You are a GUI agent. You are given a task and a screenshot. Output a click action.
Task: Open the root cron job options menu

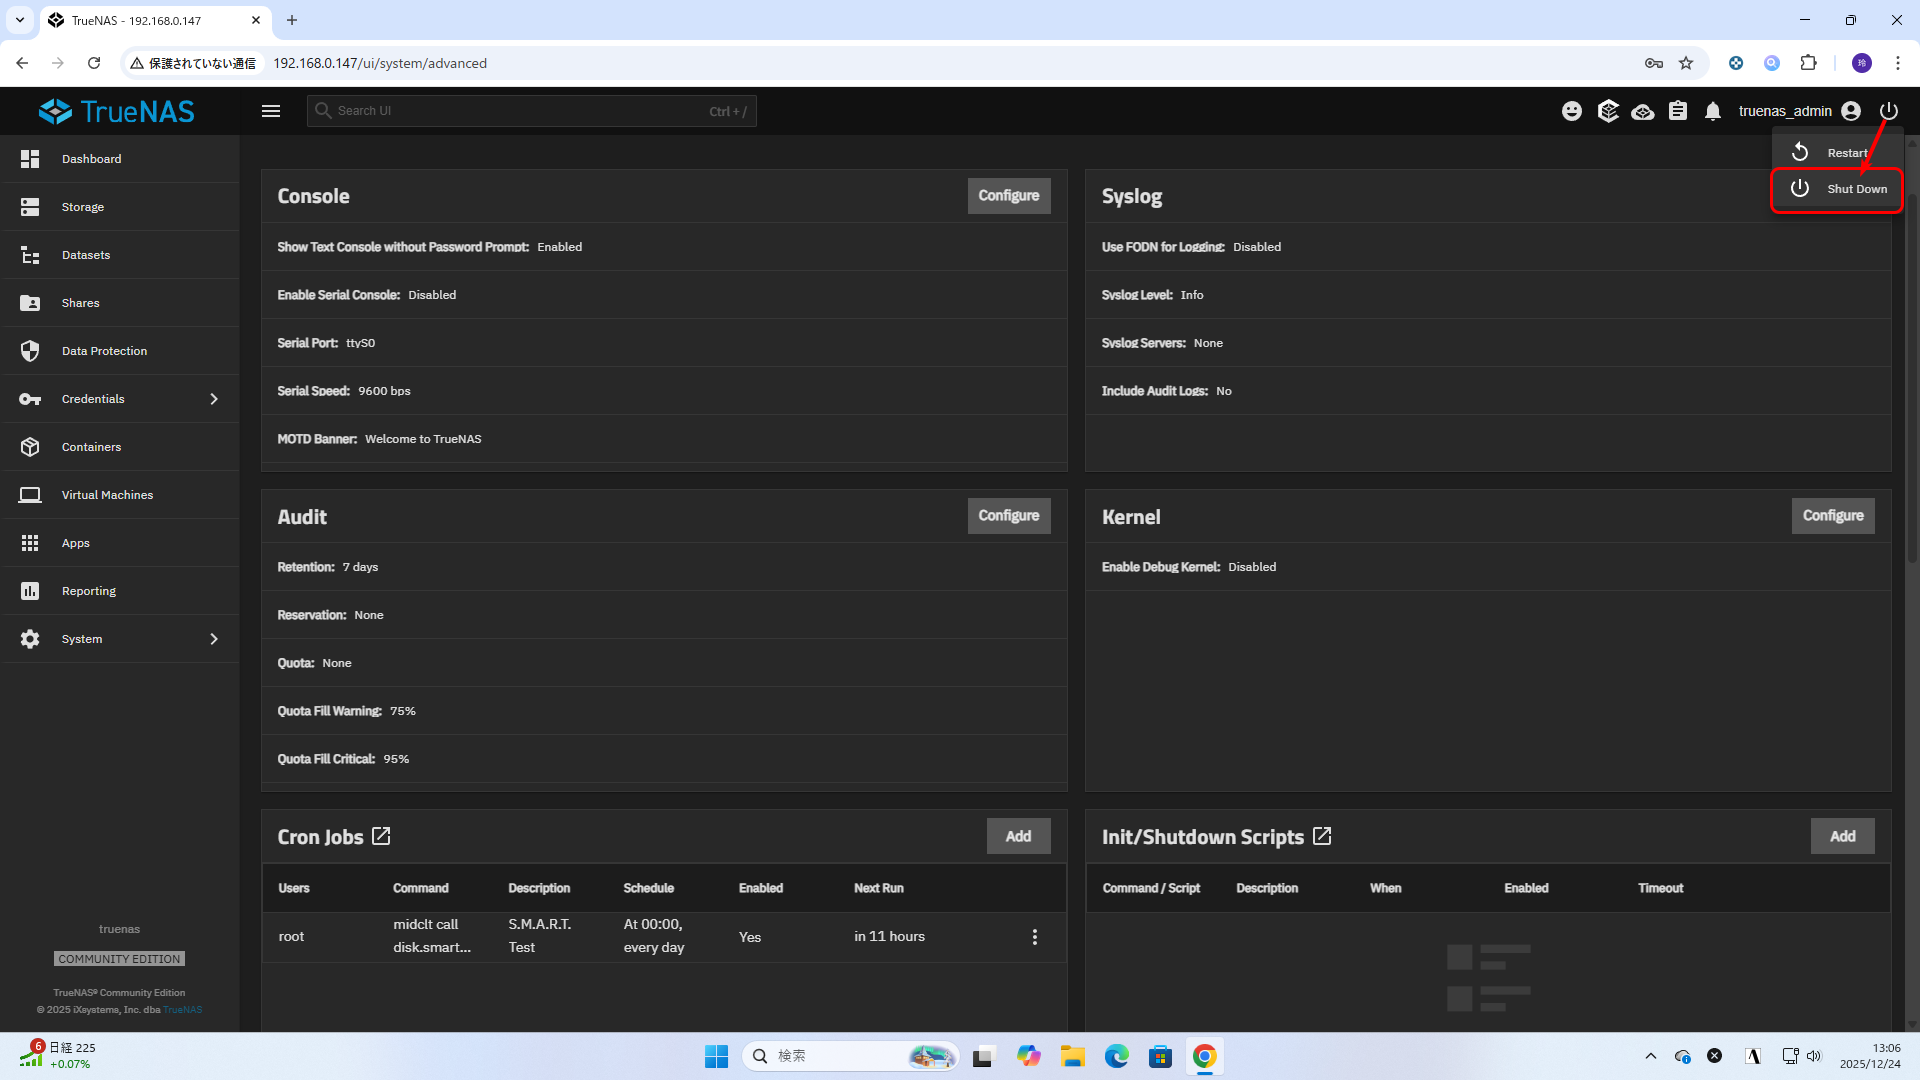click(x=1035, y=937)
